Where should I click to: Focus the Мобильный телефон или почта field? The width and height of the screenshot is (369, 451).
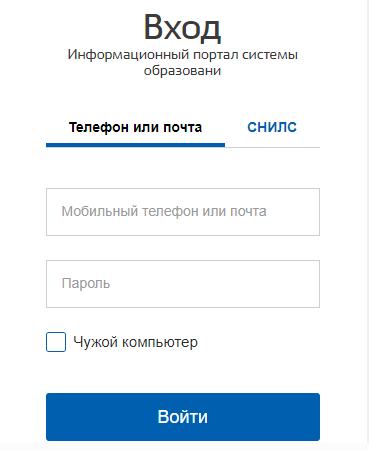[x=183, y=212]
